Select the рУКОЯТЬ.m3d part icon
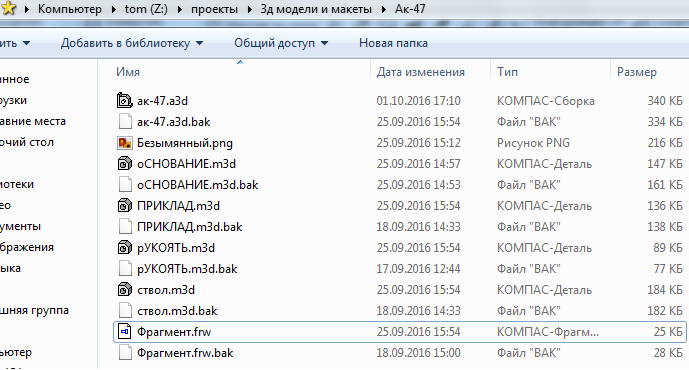The height and width of the screenshot is (370, 689). [125, 248]
